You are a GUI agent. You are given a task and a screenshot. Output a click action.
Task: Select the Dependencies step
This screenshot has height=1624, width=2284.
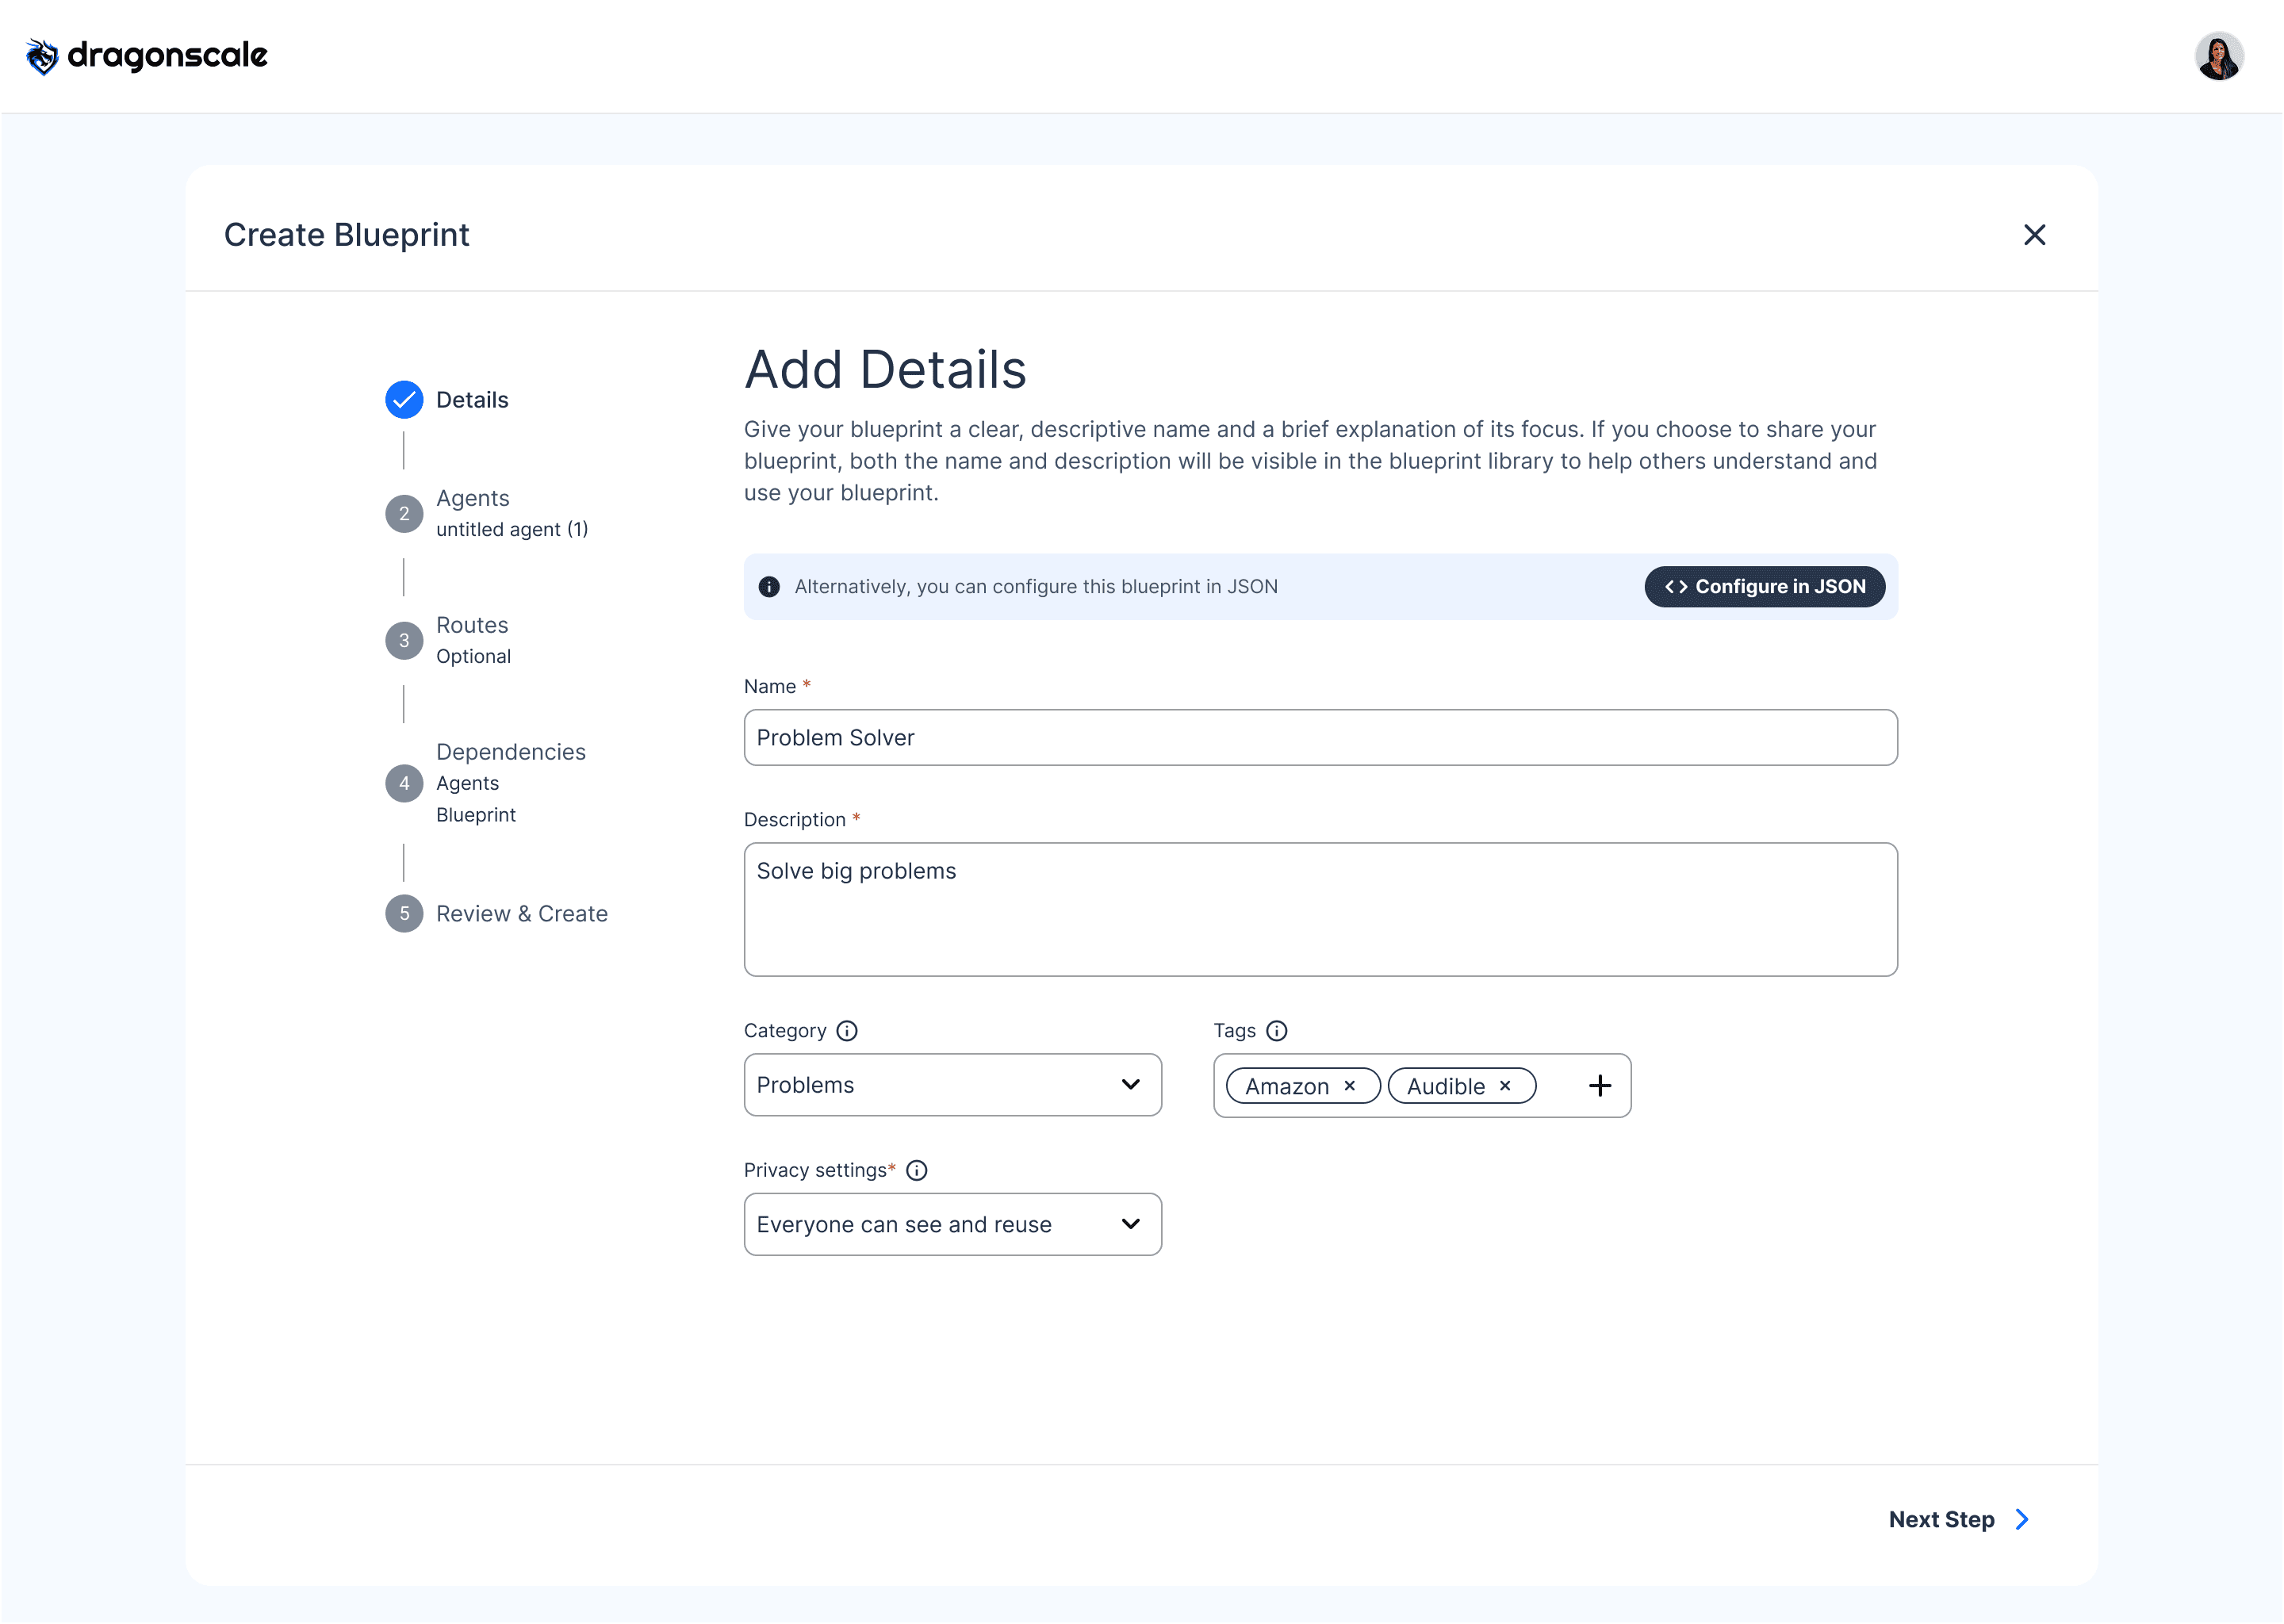[x=510, y=753]
